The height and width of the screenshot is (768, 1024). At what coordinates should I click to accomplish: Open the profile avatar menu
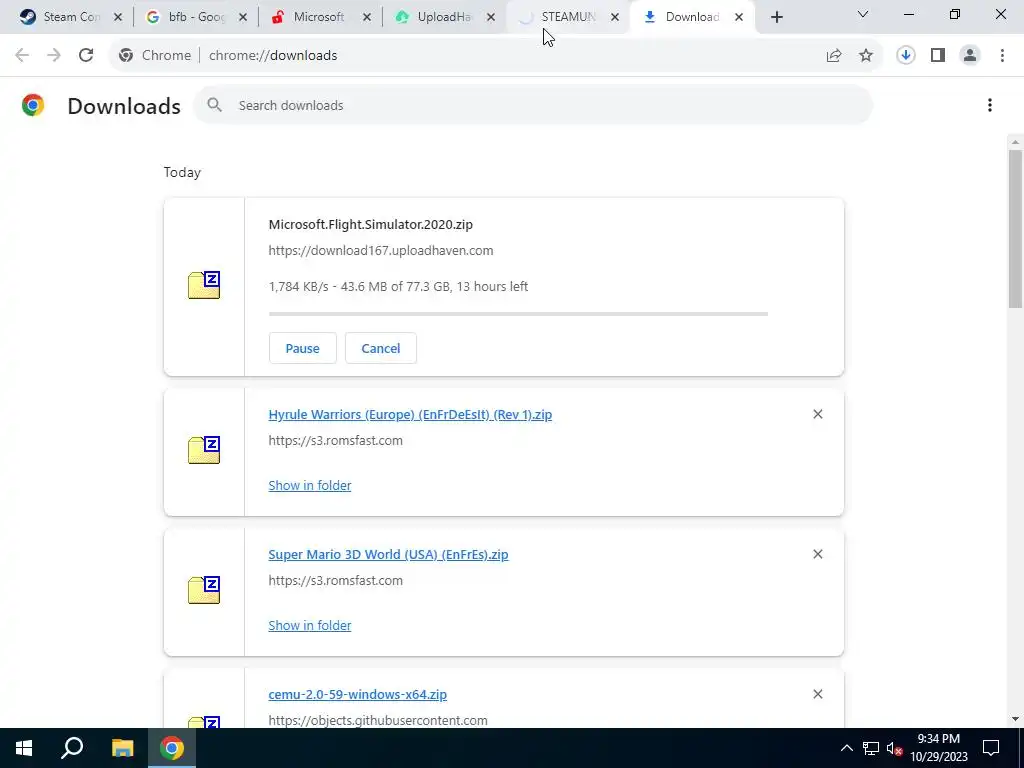[x=970, y=56]
